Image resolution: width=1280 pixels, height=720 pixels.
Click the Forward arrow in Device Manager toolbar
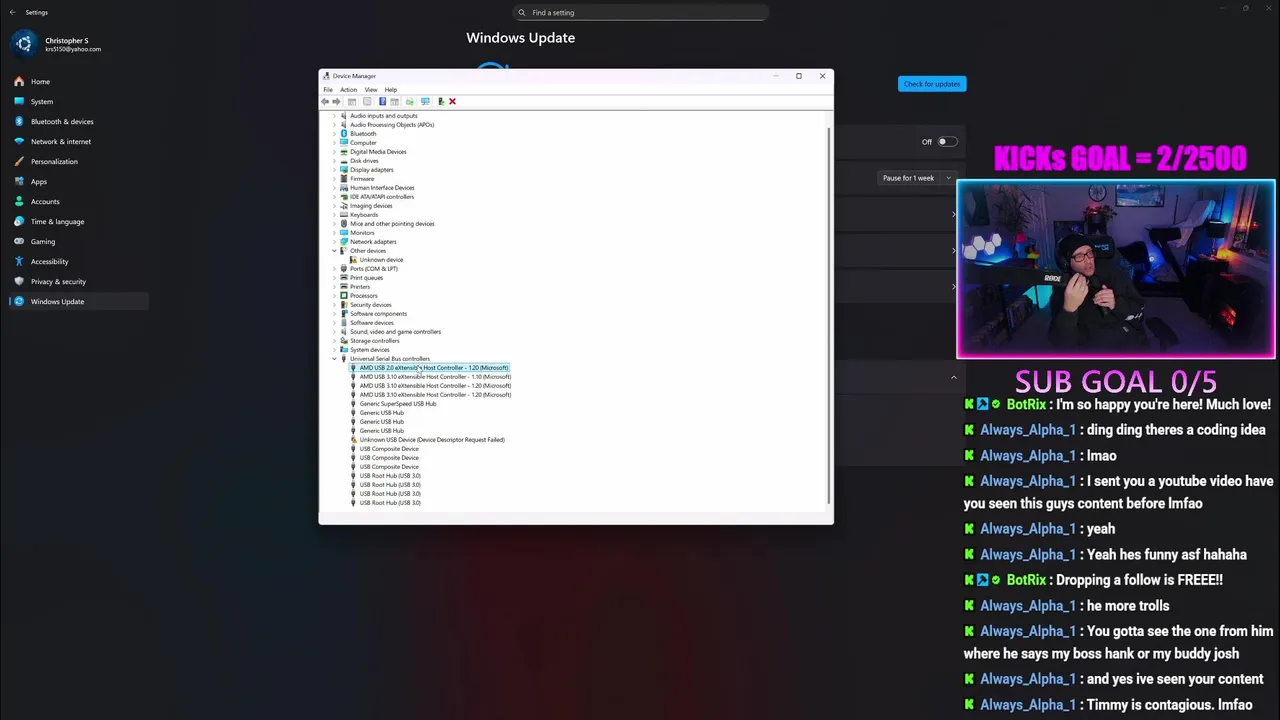pos(336,101)
